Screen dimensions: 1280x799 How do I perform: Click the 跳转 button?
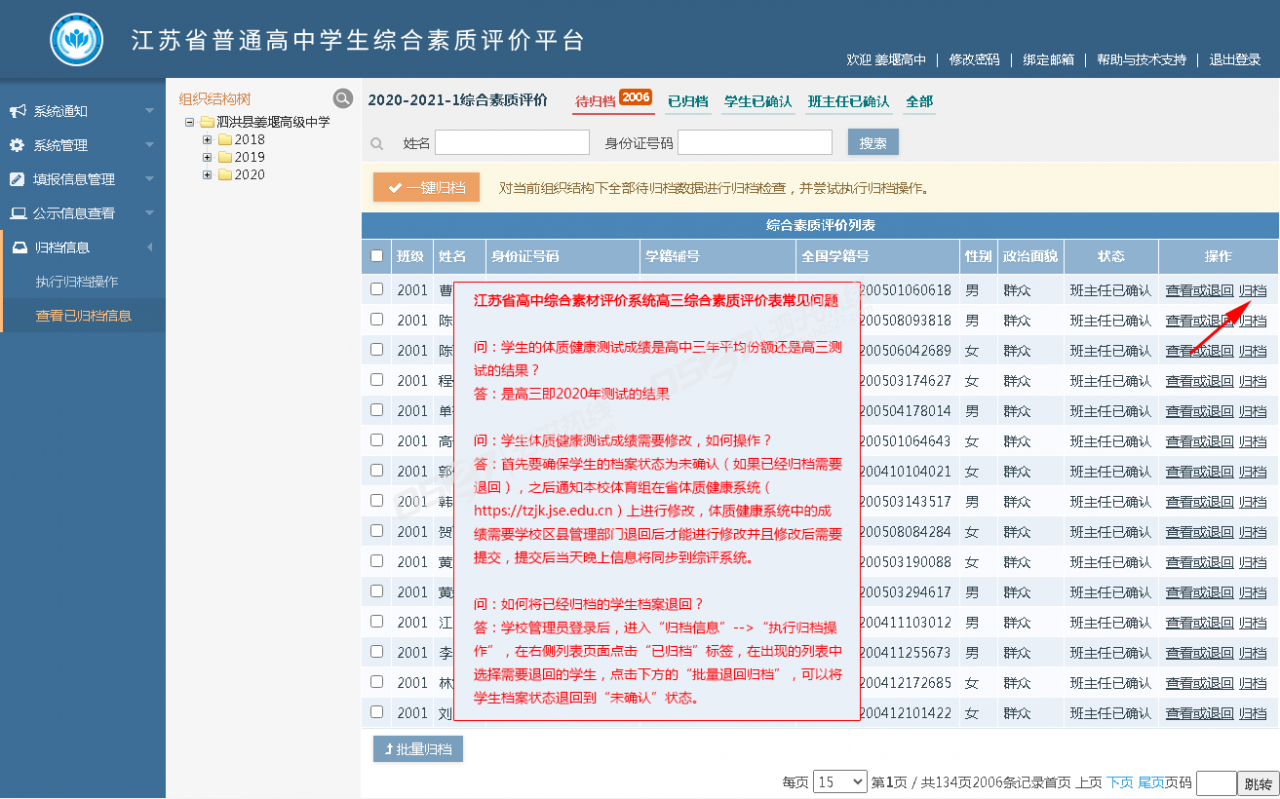pos(1258,783)
